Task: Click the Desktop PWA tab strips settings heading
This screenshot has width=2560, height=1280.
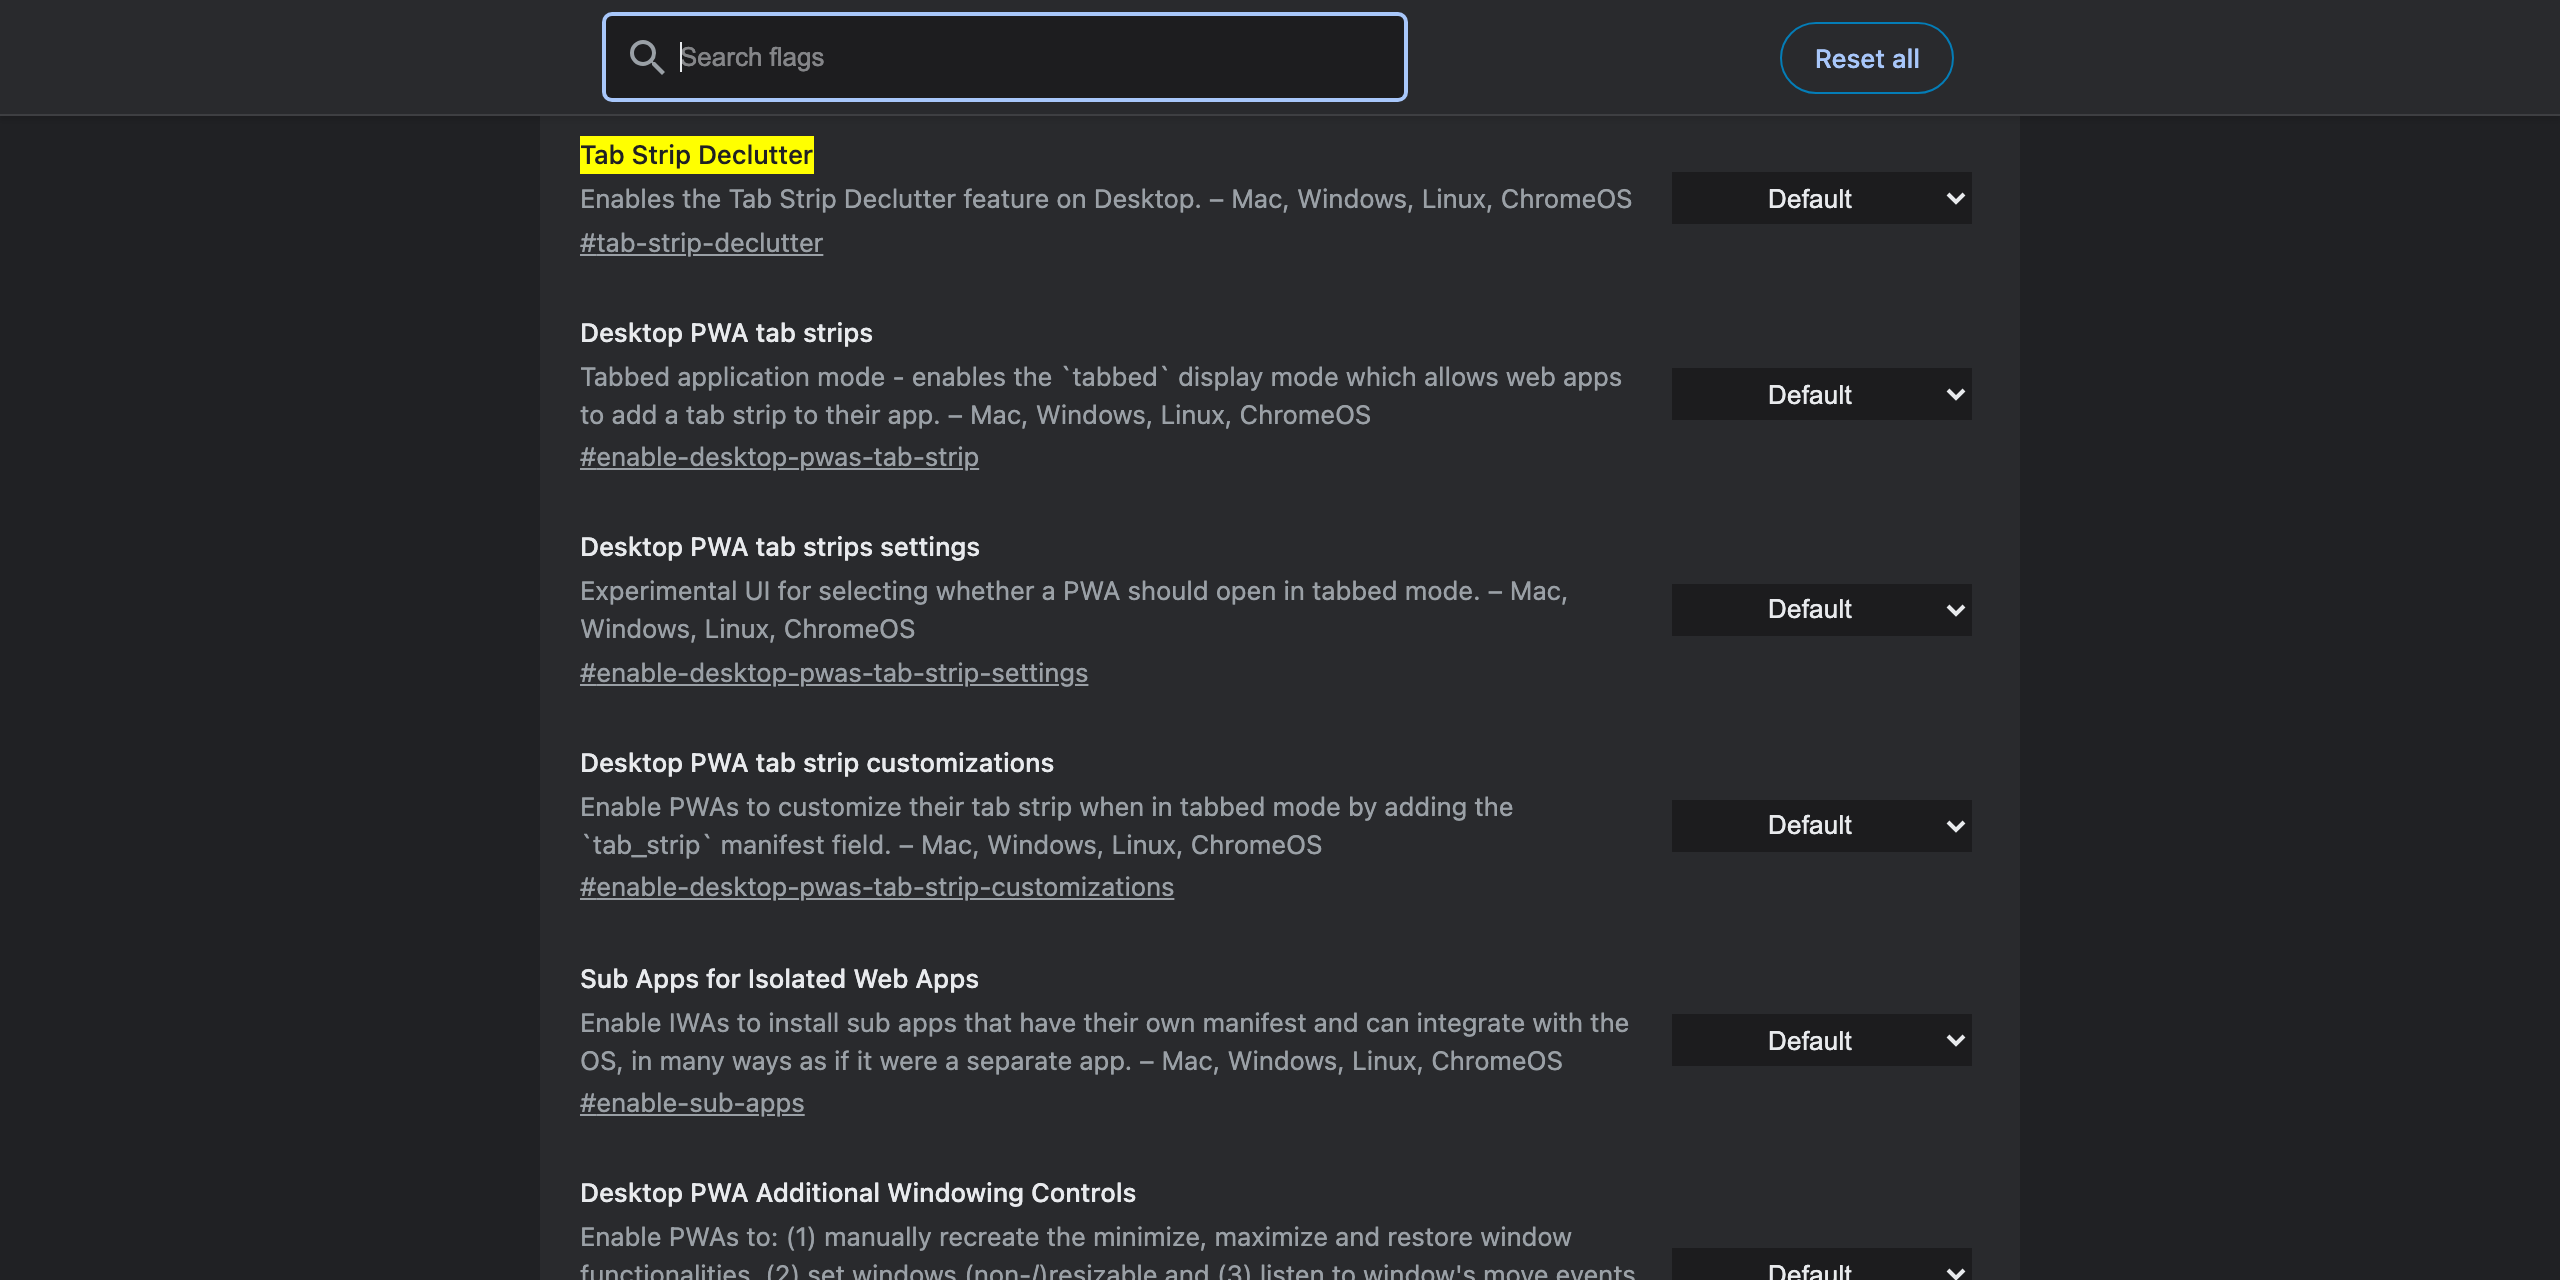Action: tap(780, 547)
